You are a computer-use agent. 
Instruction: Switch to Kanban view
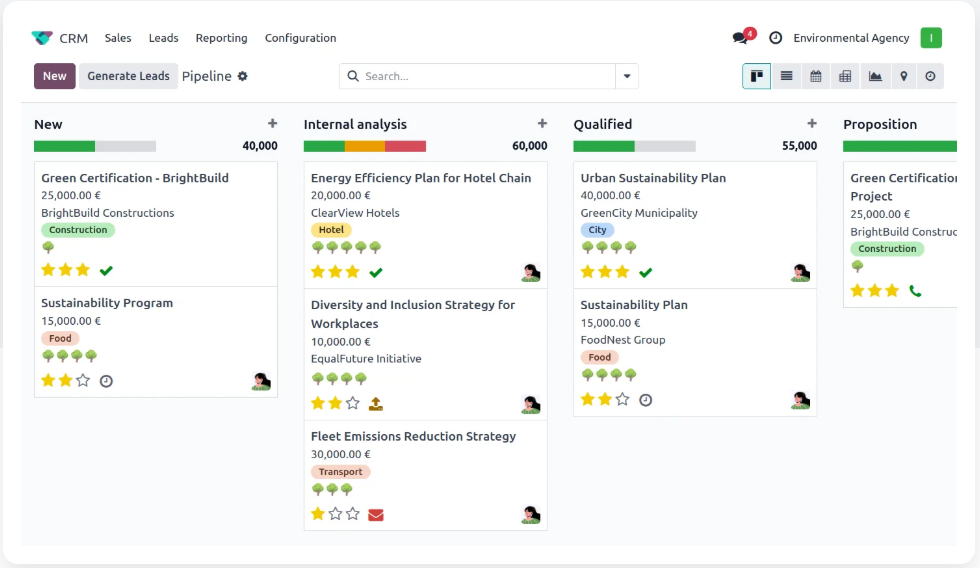click(756, 76)
